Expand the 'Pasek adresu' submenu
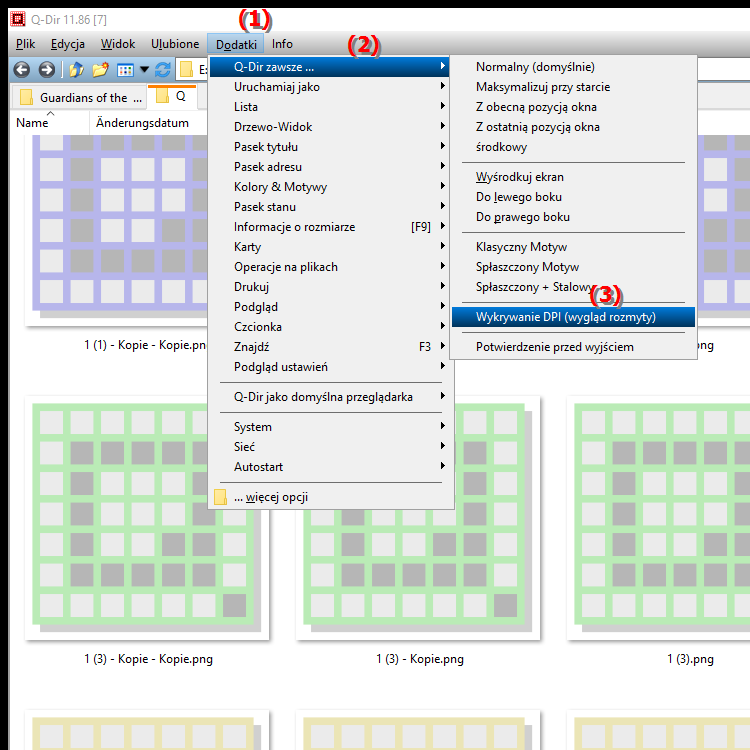The image size is (750, 750). tap(330, 167)
